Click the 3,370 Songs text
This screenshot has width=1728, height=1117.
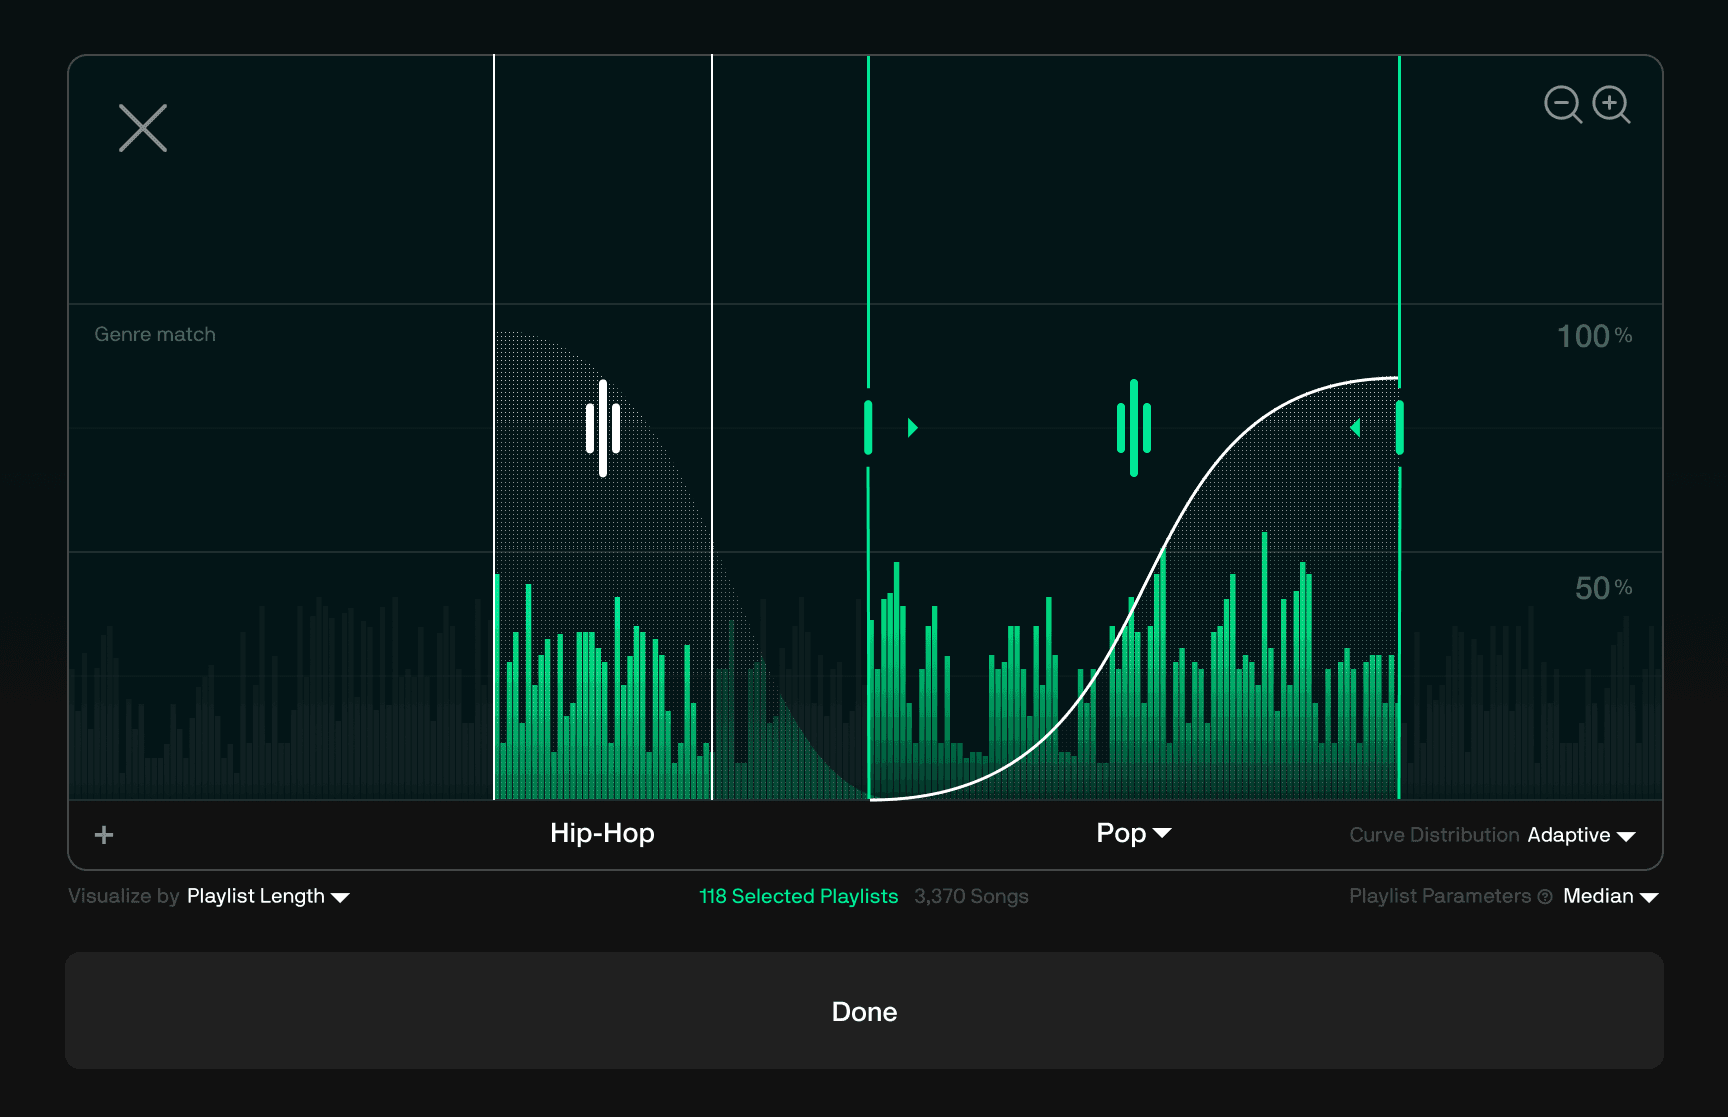click(971, 896)
